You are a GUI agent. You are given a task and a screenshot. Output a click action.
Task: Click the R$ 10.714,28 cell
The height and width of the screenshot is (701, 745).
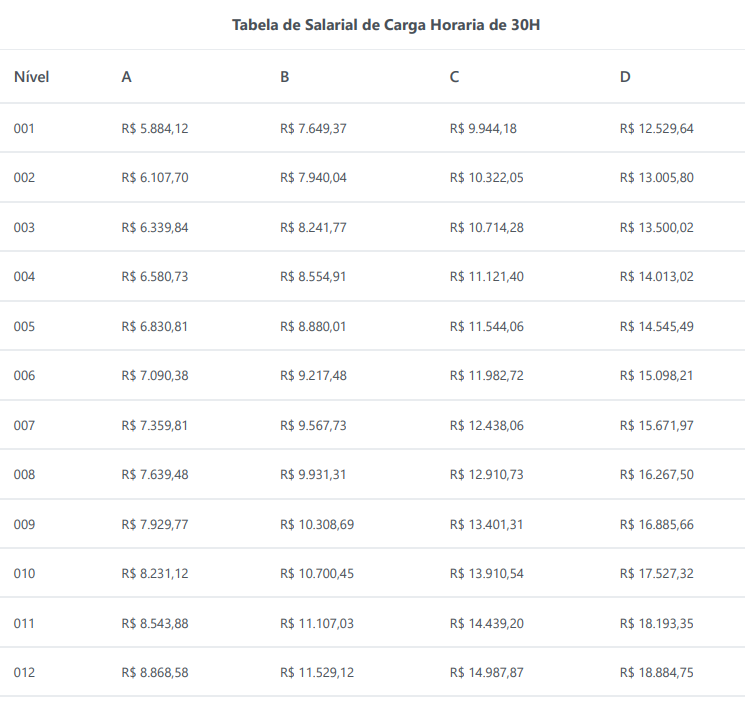pyautogui.click(x=487, y=227)
